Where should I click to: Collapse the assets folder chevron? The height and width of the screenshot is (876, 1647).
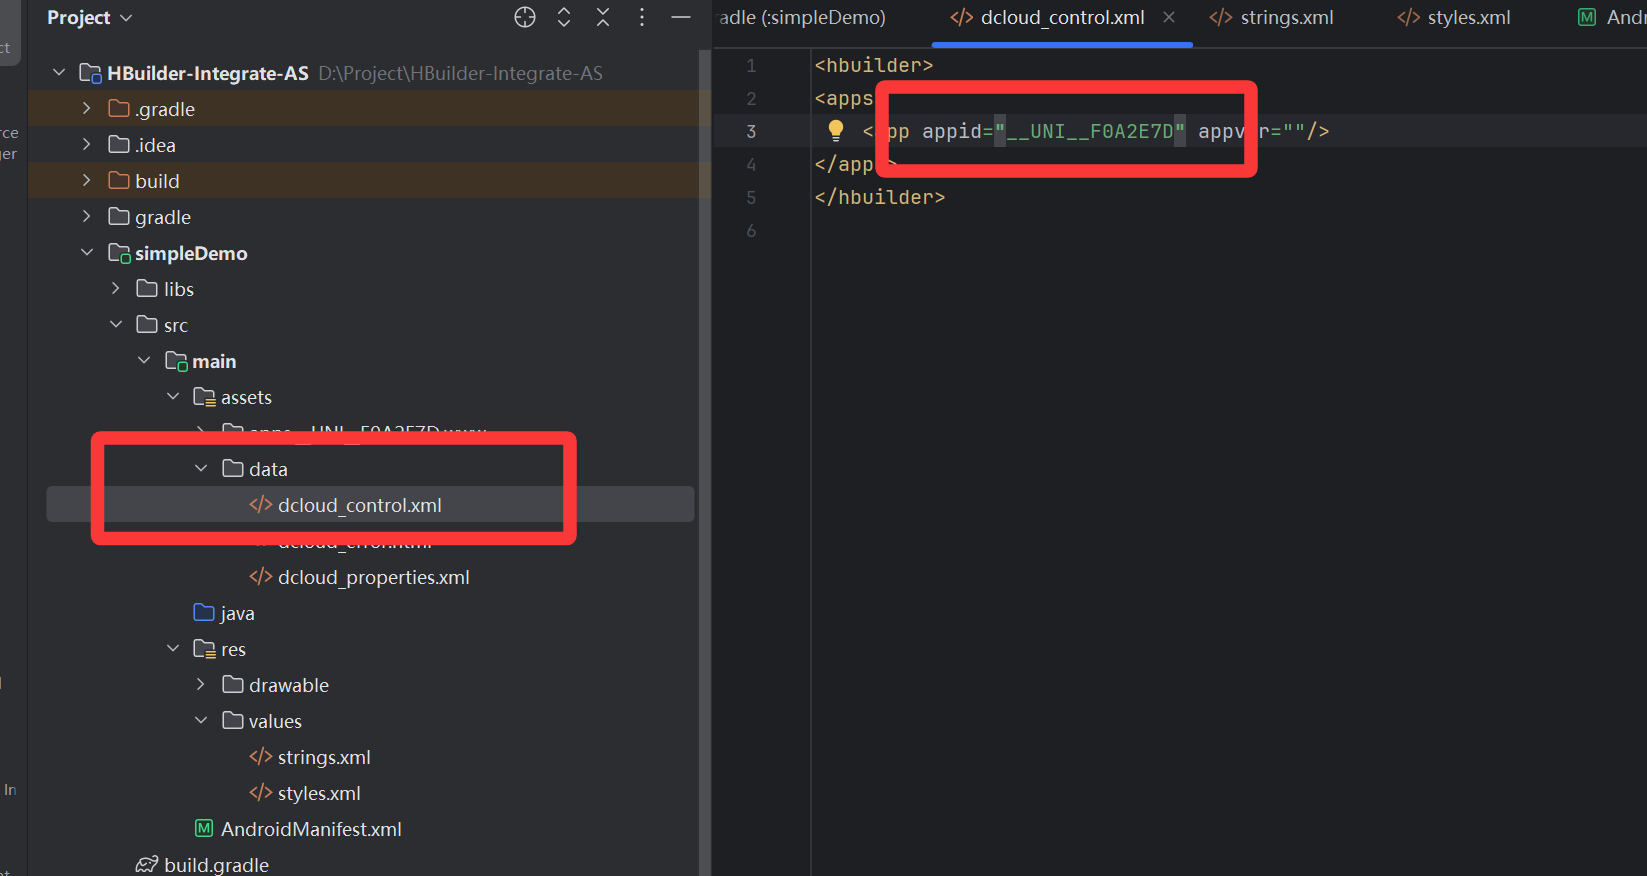pyautogui.click(x=173, y=396)
